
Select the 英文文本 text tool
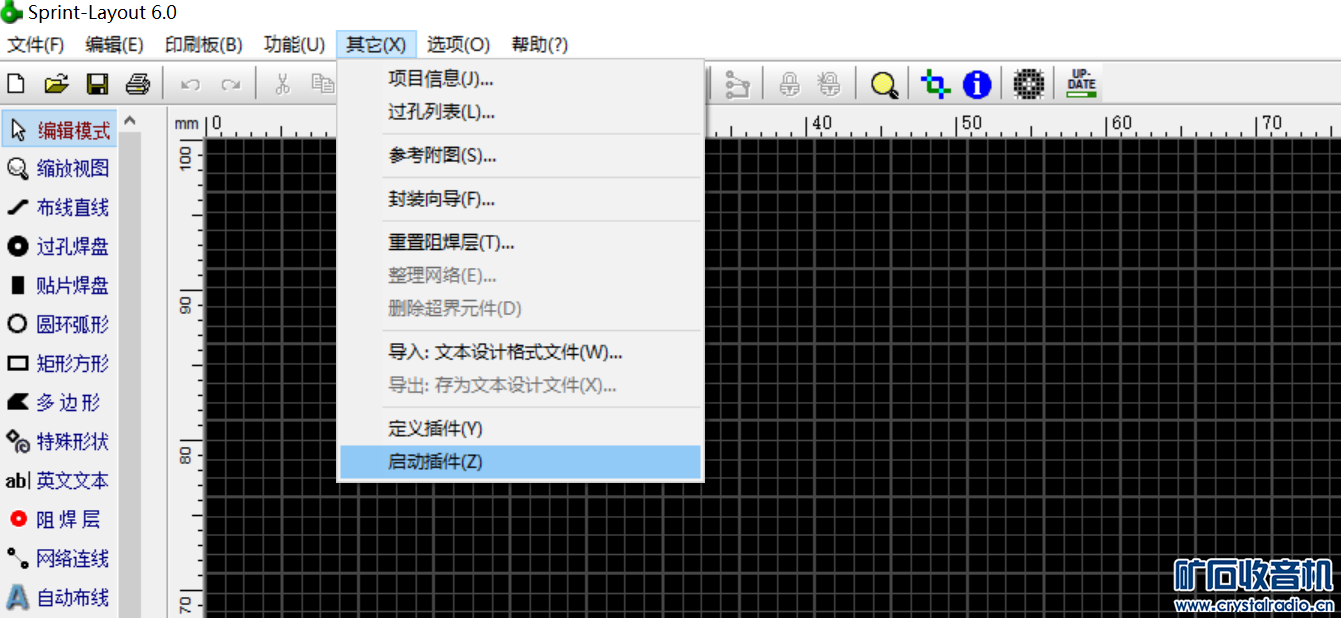point(59,481)
